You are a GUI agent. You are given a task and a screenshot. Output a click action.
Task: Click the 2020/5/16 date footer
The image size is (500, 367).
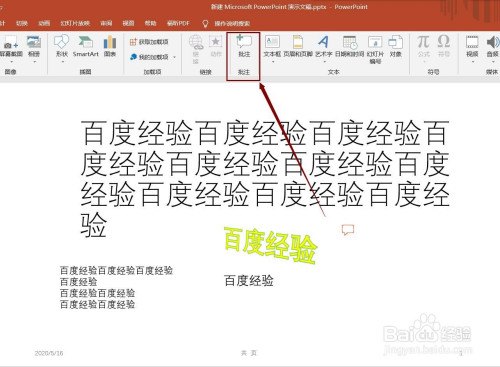49,353
